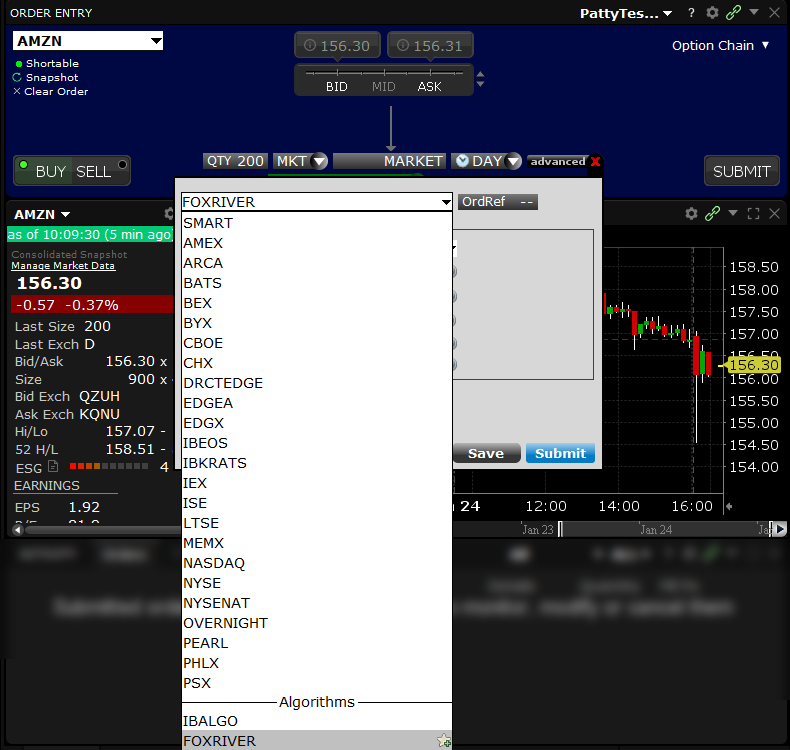This screenshot has height=750, width=790.
Task: Open the DAY time-in-force dropdown
Action: click(513, 161)
